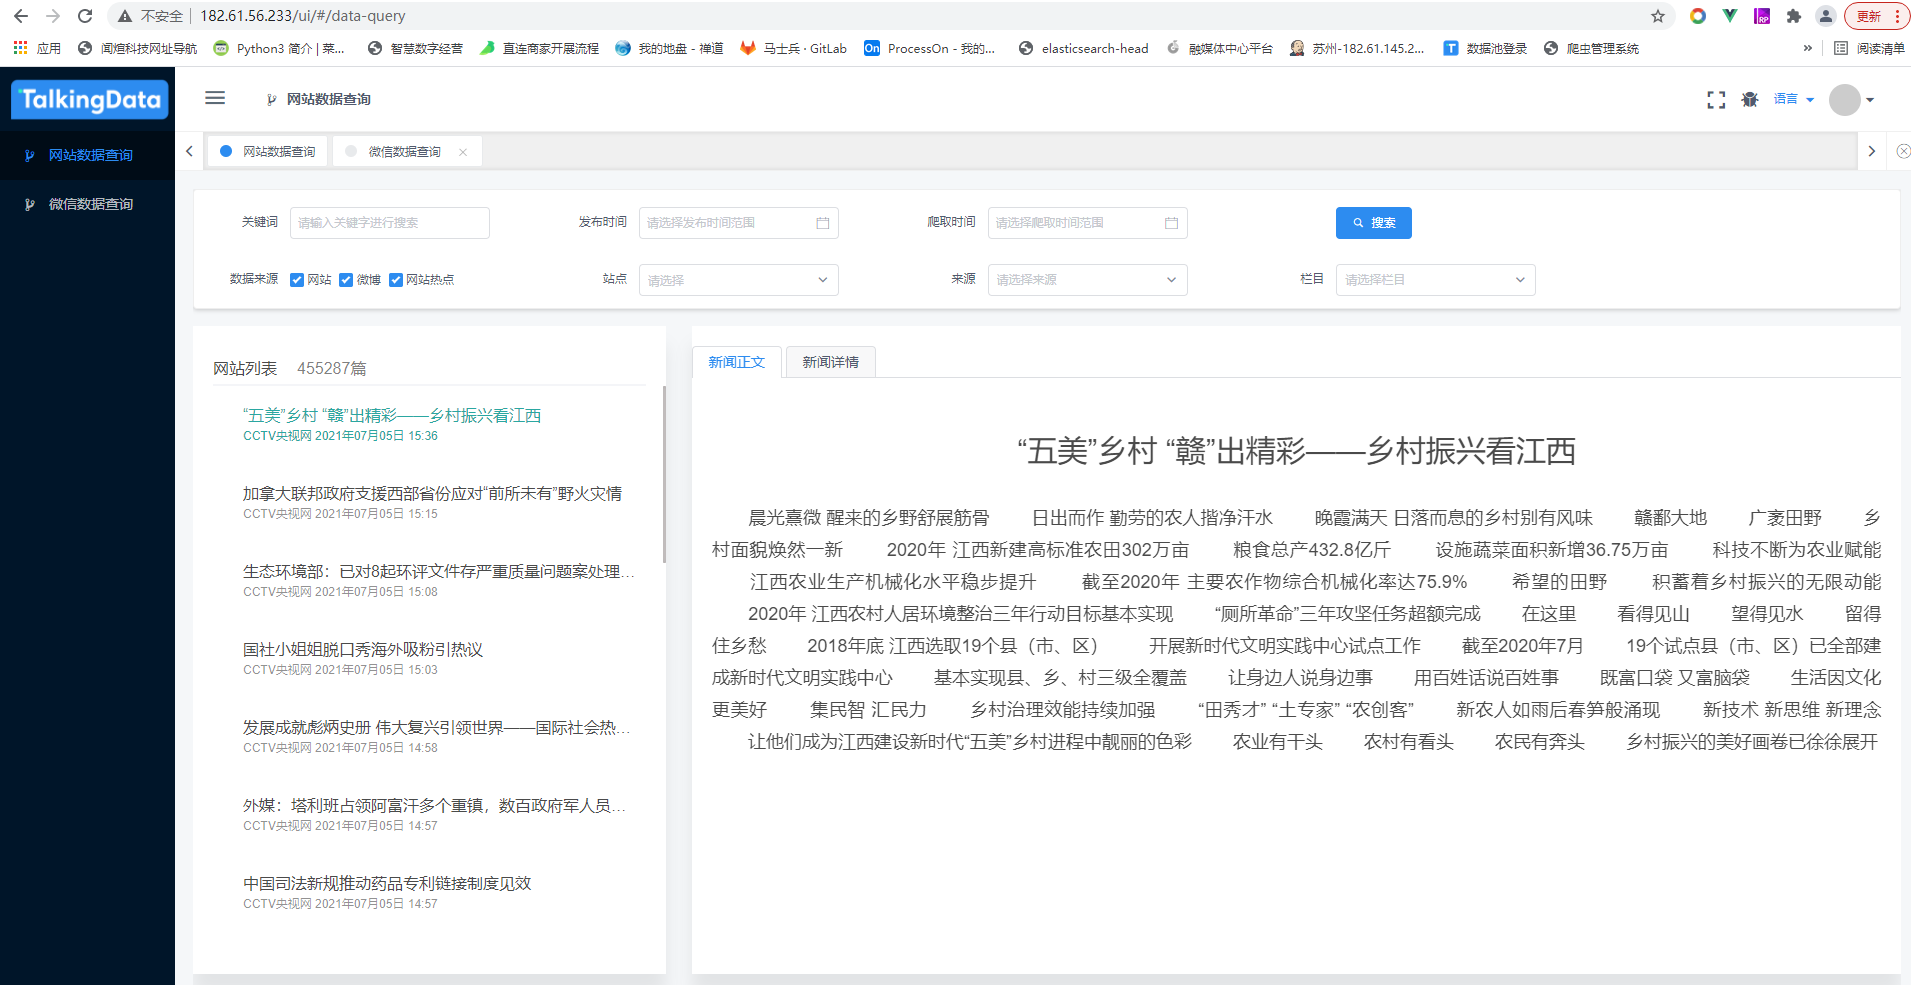Open the 栏目 column dropdown
Screen dimensions: 1911x985
(x=1436, y=280)
